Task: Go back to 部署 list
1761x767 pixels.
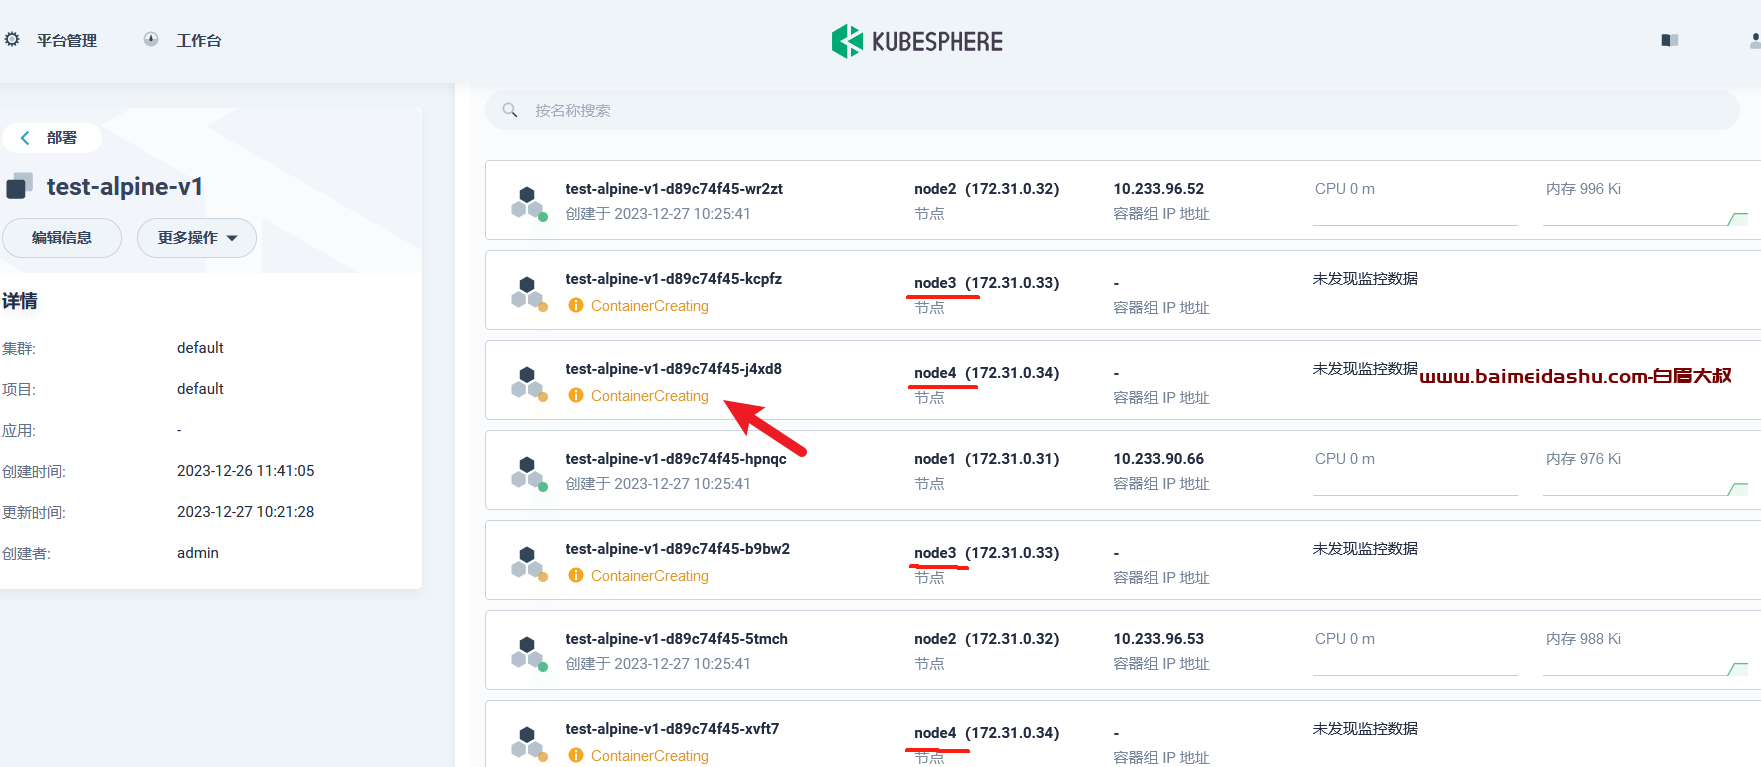Action: point(51,138)
